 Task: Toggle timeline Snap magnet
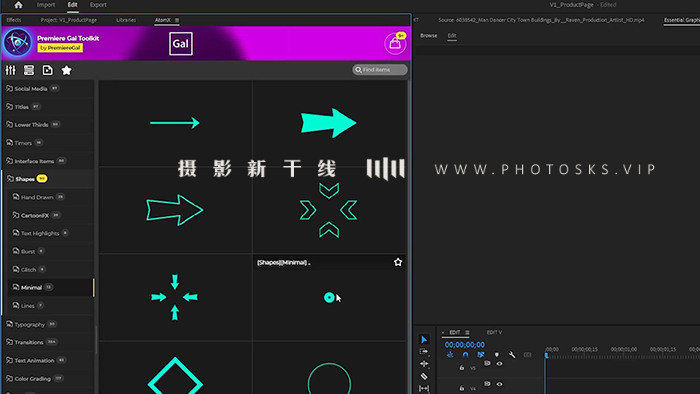coord(465,355)
